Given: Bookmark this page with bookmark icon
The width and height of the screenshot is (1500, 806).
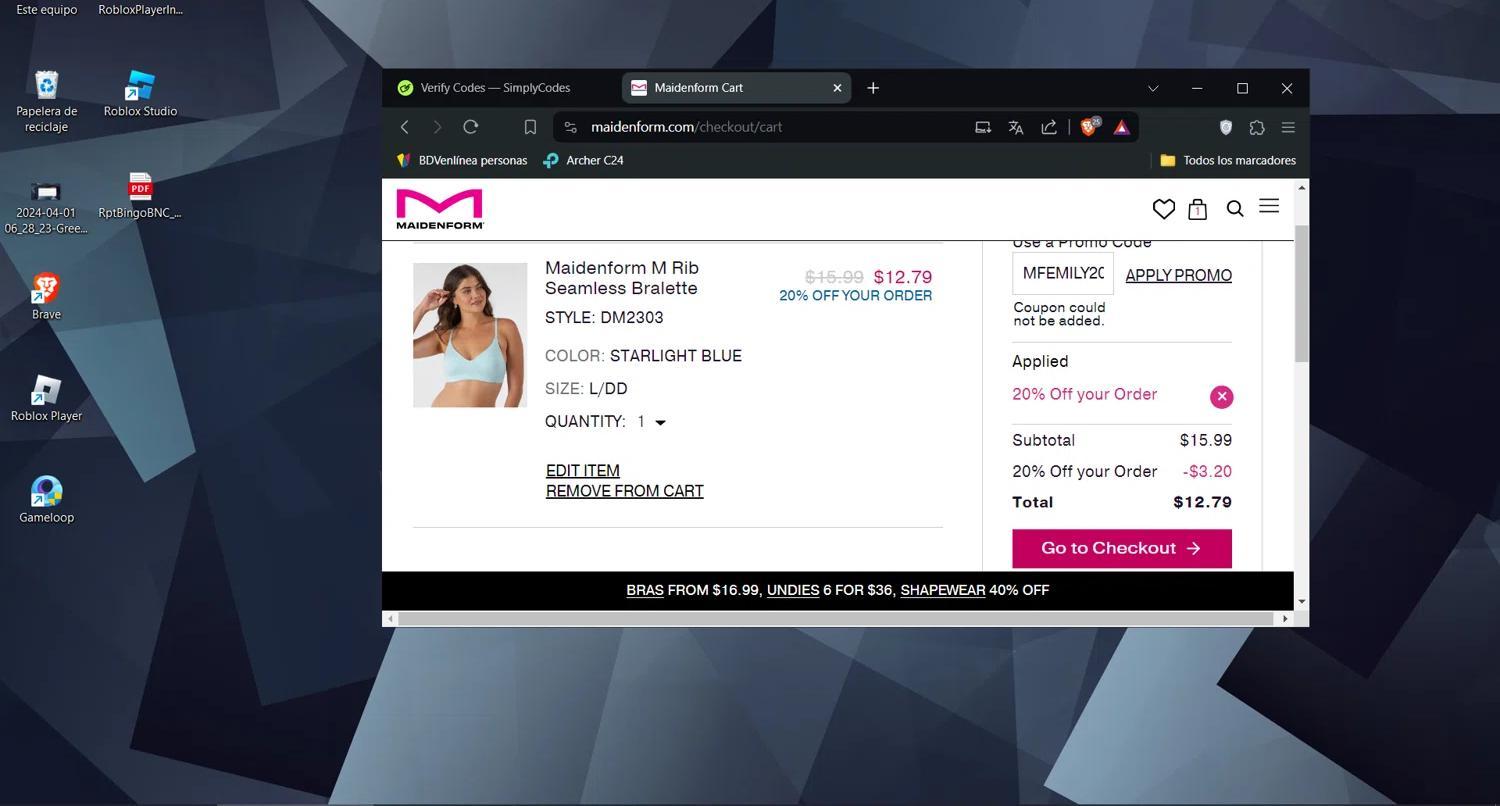Looking at the screenshot, I should 530,127.
